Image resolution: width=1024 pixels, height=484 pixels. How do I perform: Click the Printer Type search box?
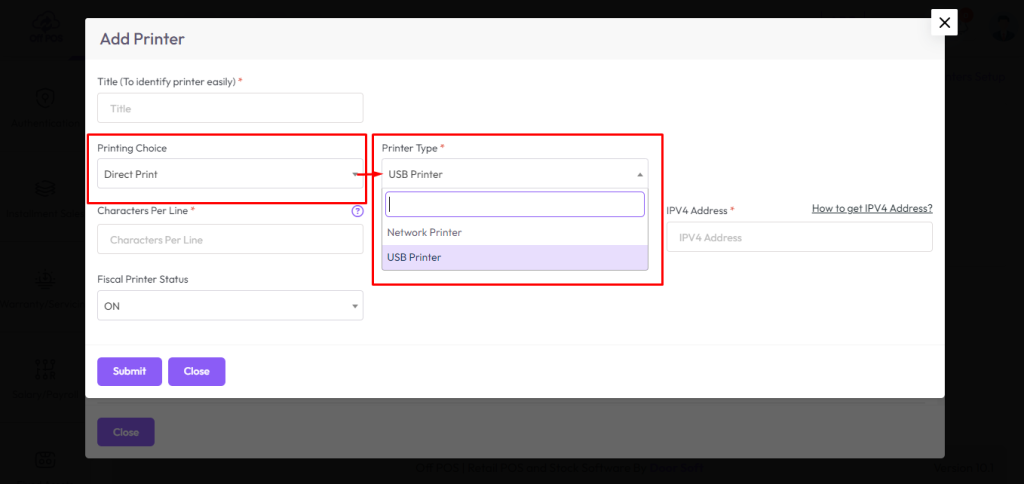tap(515, 204)
